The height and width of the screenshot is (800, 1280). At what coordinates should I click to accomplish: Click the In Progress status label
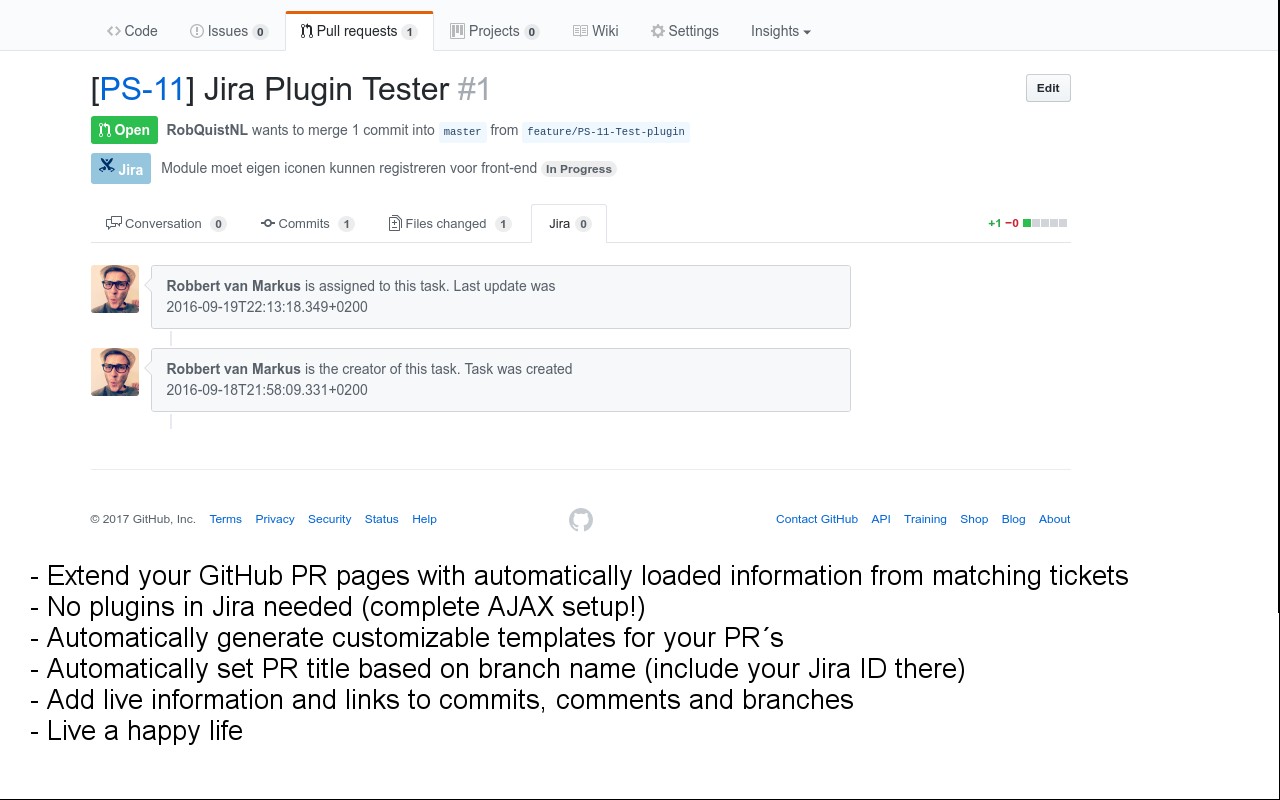click(579, 169)
